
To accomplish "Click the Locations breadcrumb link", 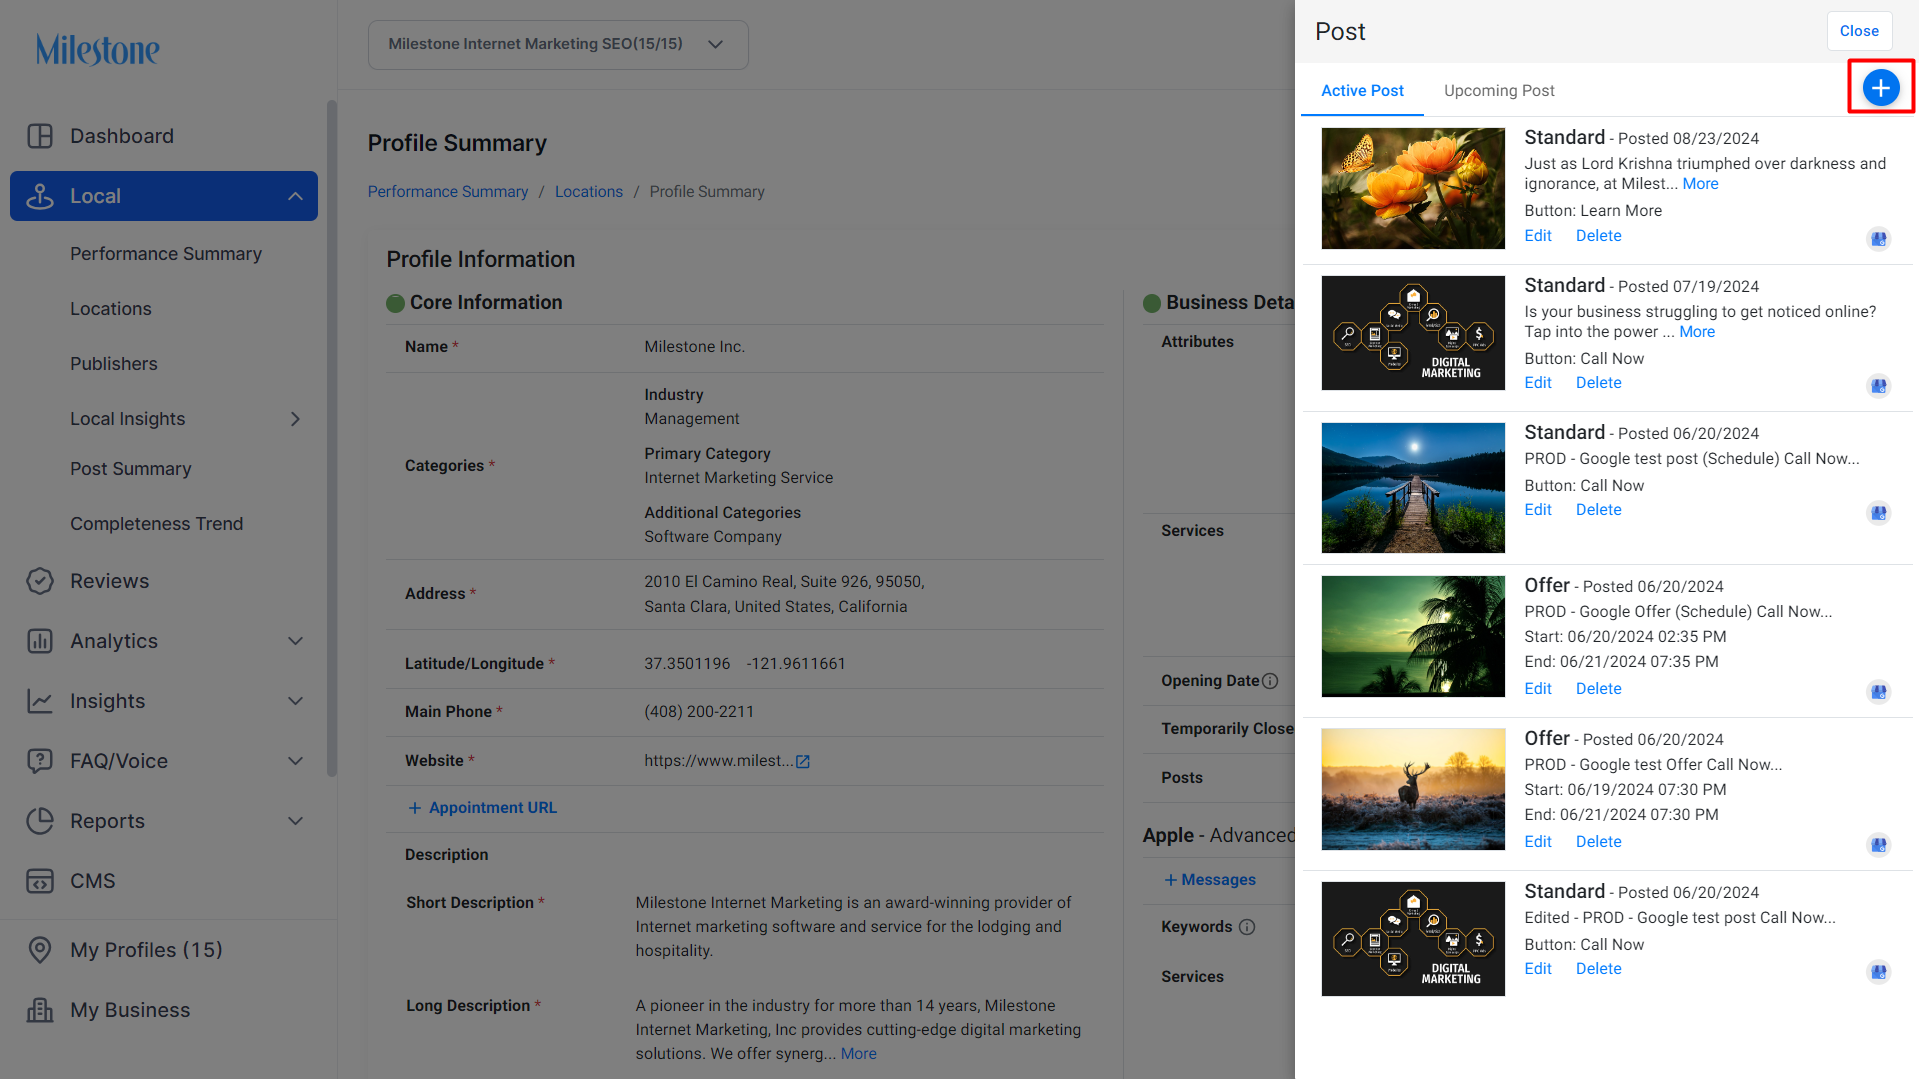I will pyautogui.click(x=589, y=192).
